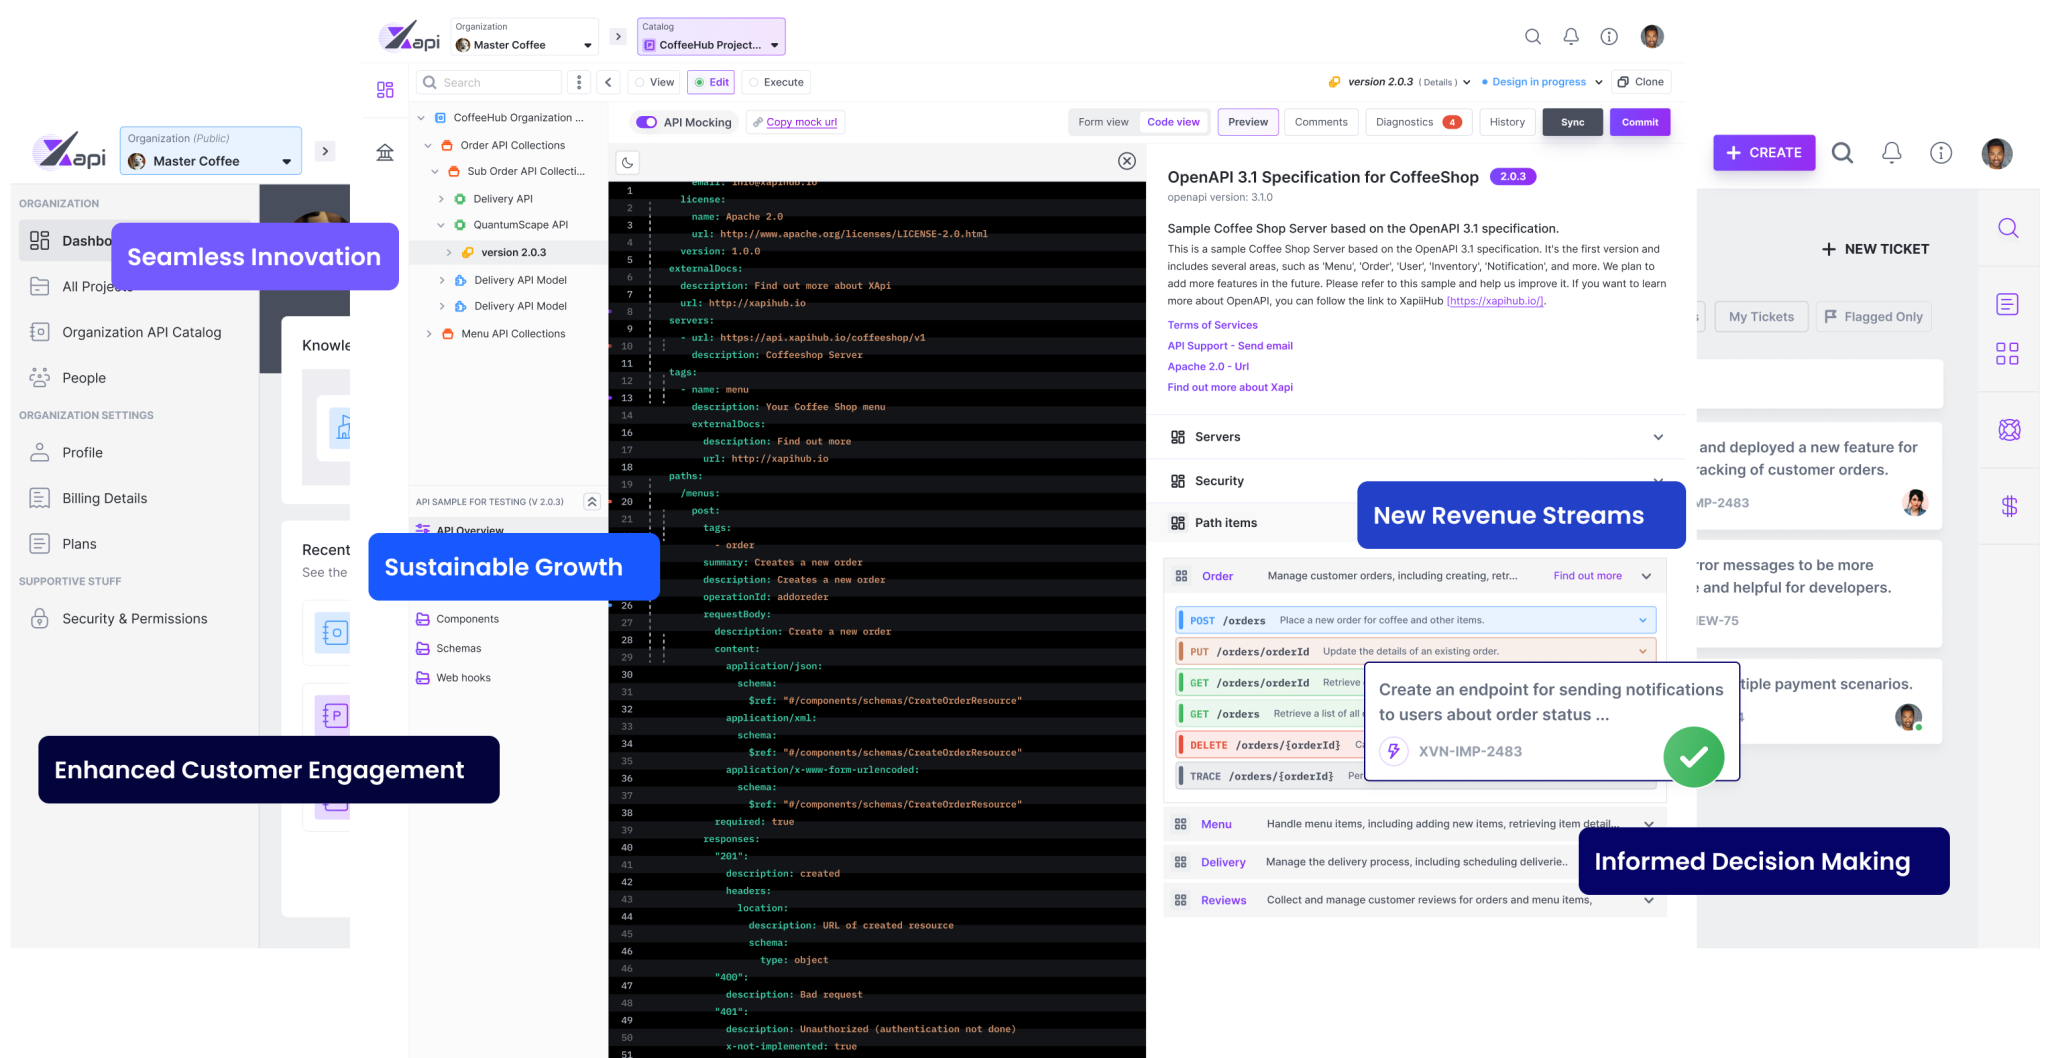Open Web hooks folder item
The width and height of the screenshot is (2048, 1058).
453,678
